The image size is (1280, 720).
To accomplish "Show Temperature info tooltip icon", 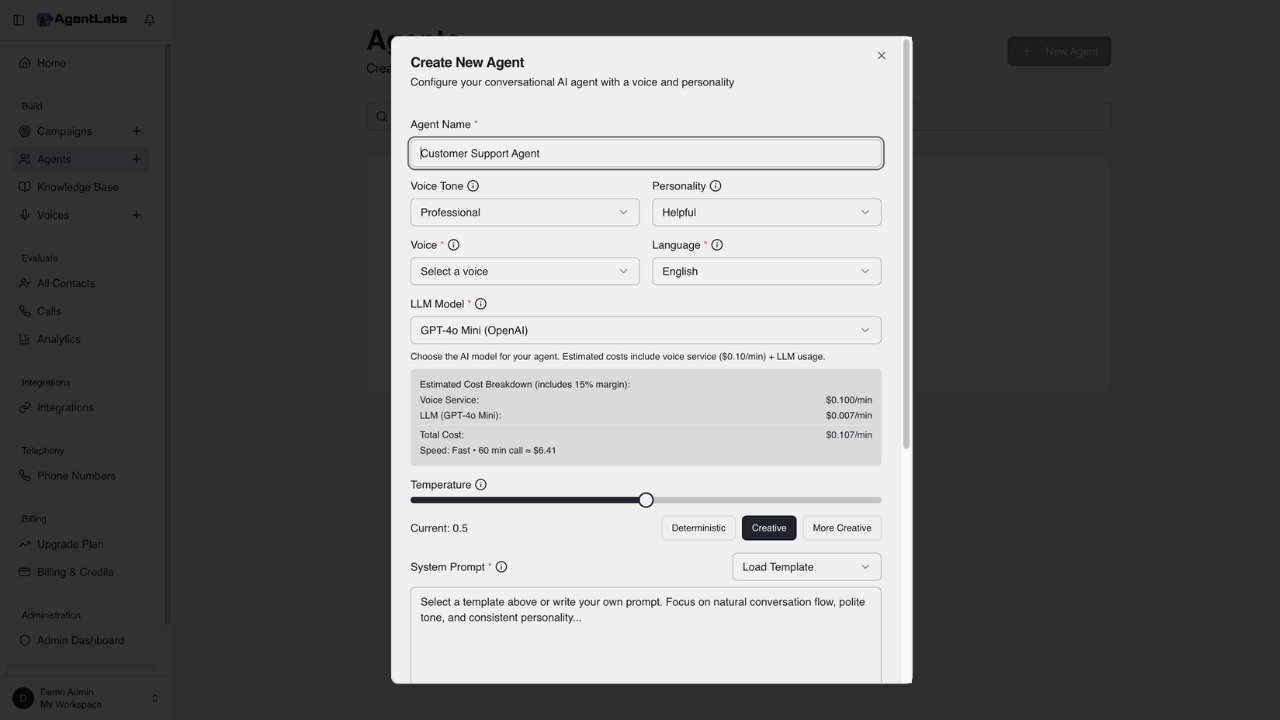I will 480,485.
